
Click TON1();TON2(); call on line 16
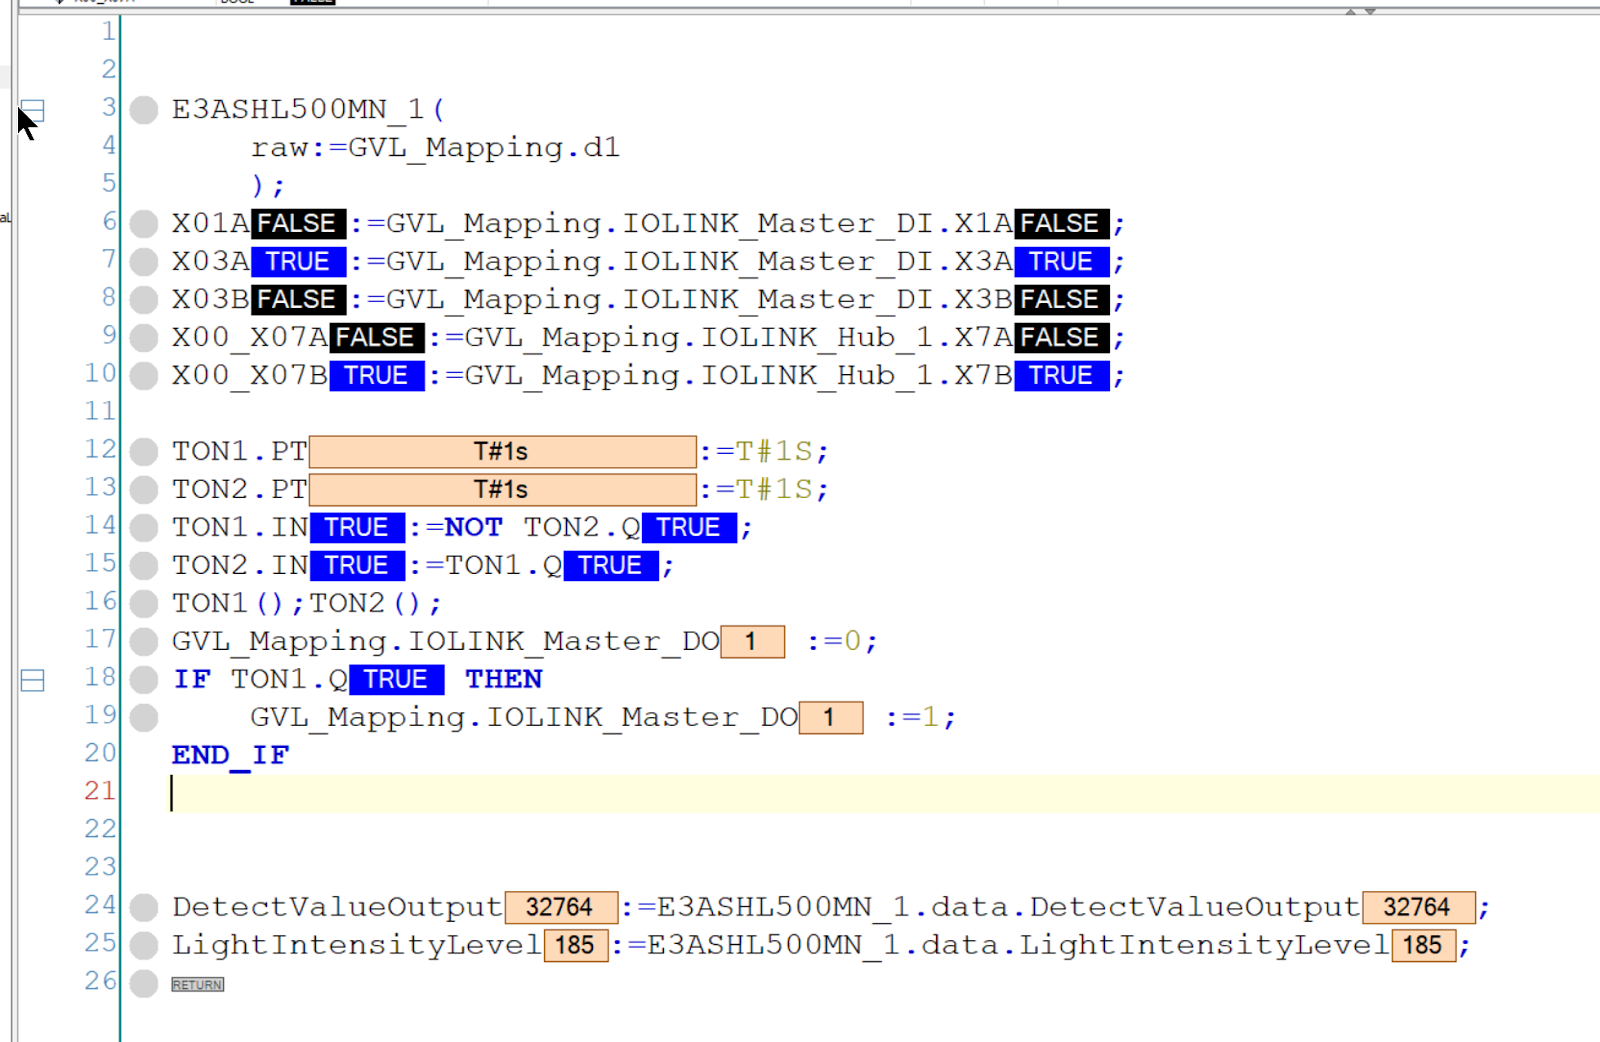306,604
